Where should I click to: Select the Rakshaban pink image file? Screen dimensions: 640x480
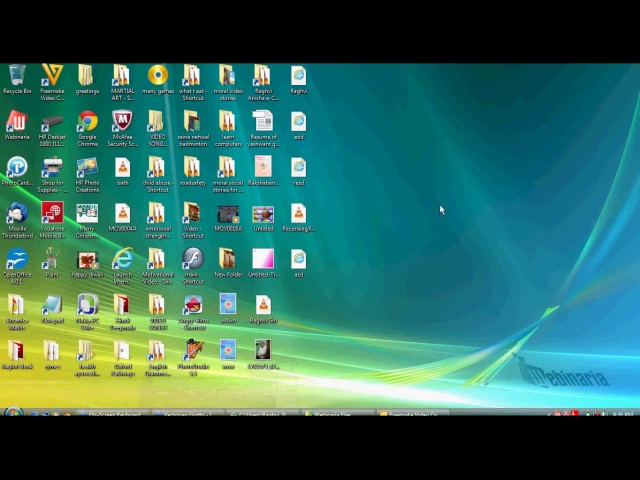(263, 171)
